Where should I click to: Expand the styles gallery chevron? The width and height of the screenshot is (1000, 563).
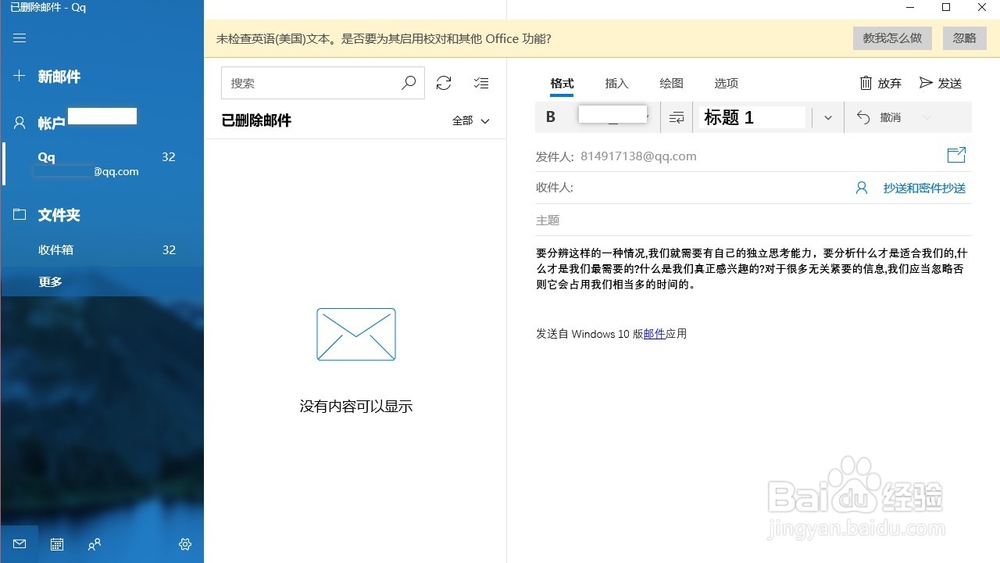point(828,118)
